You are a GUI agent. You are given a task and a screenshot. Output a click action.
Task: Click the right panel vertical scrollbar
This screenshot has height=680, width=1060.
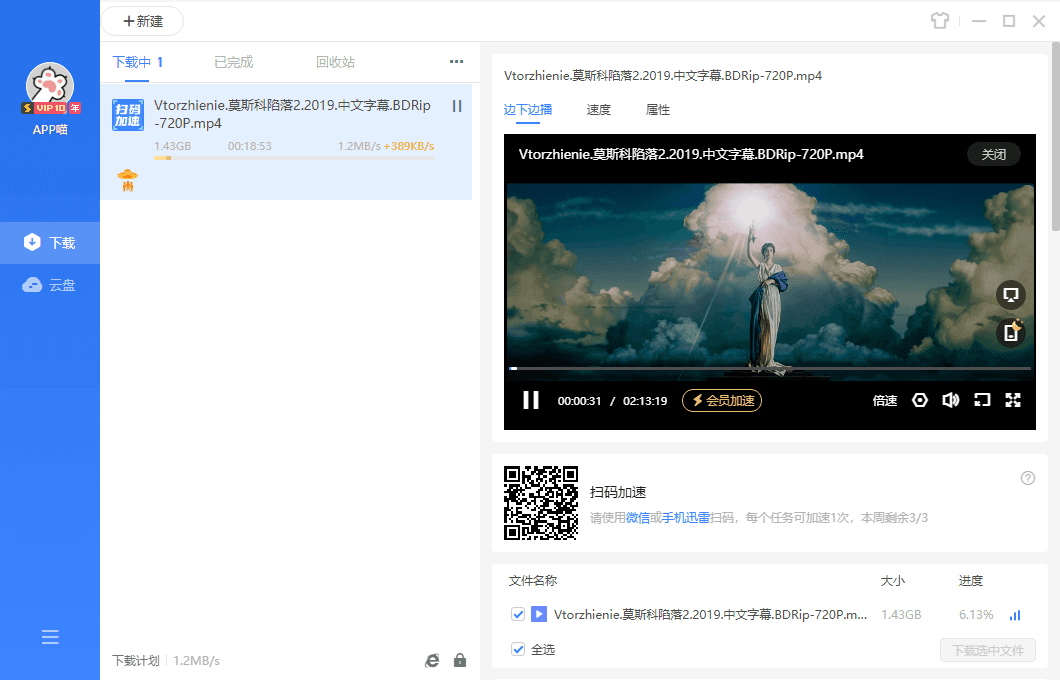[x=1055, y=135]
